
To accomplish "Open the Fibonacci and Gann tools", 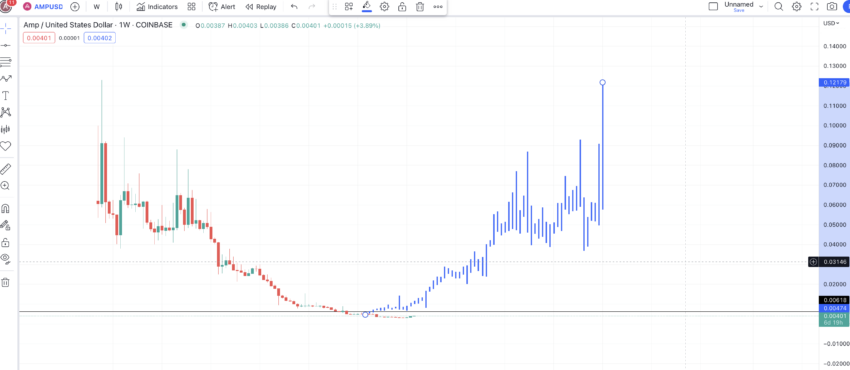I will (x=5, y=61).
